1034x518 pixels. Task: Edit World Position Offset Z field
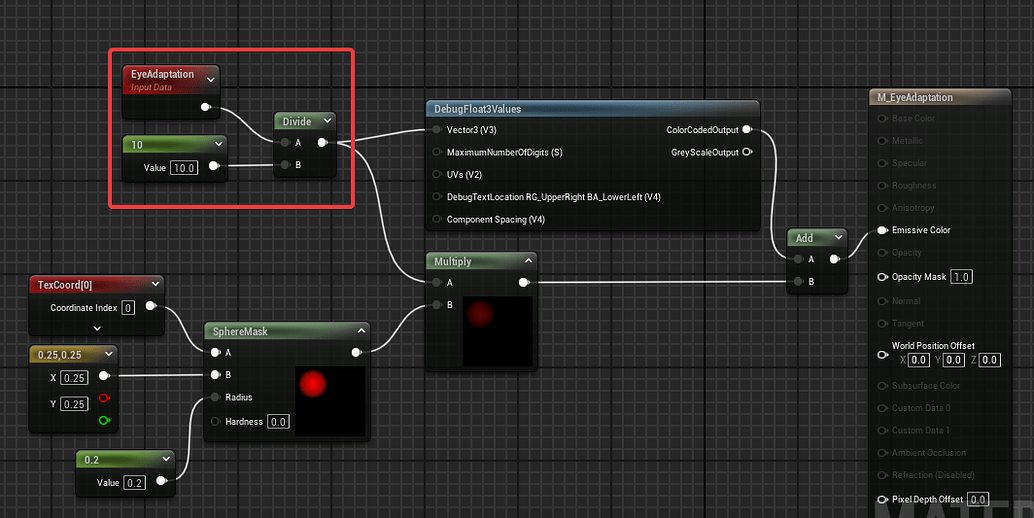[990, 360]
